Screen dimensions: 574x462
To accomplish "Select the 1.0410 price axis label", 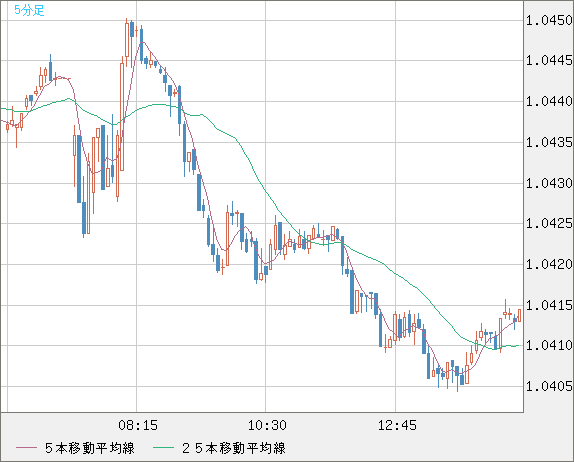I will [549, 345].
